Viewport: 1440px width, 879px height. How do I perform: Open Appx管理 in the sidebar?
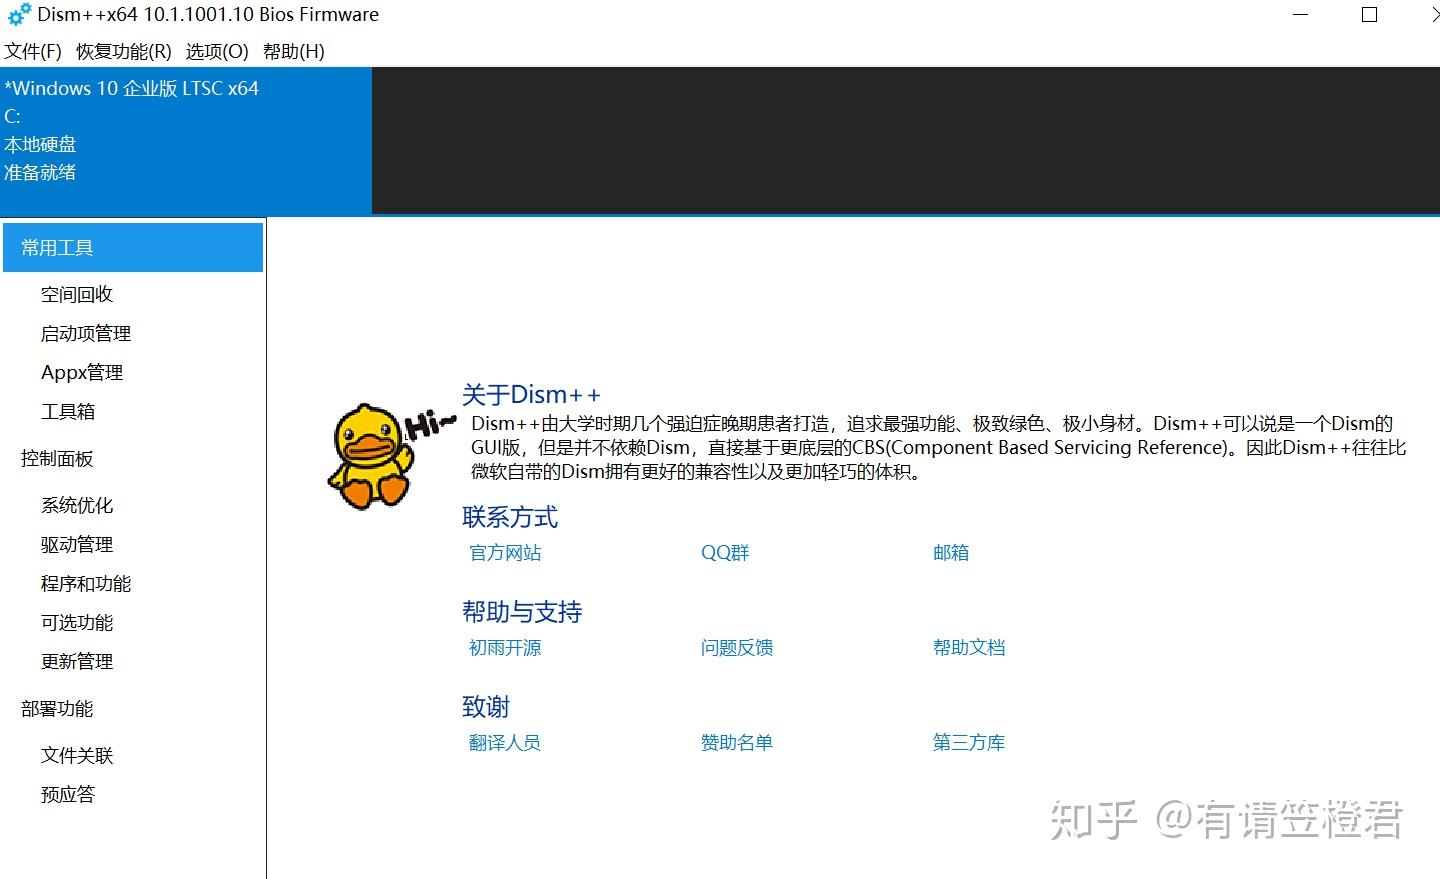[x=82, y=372]
